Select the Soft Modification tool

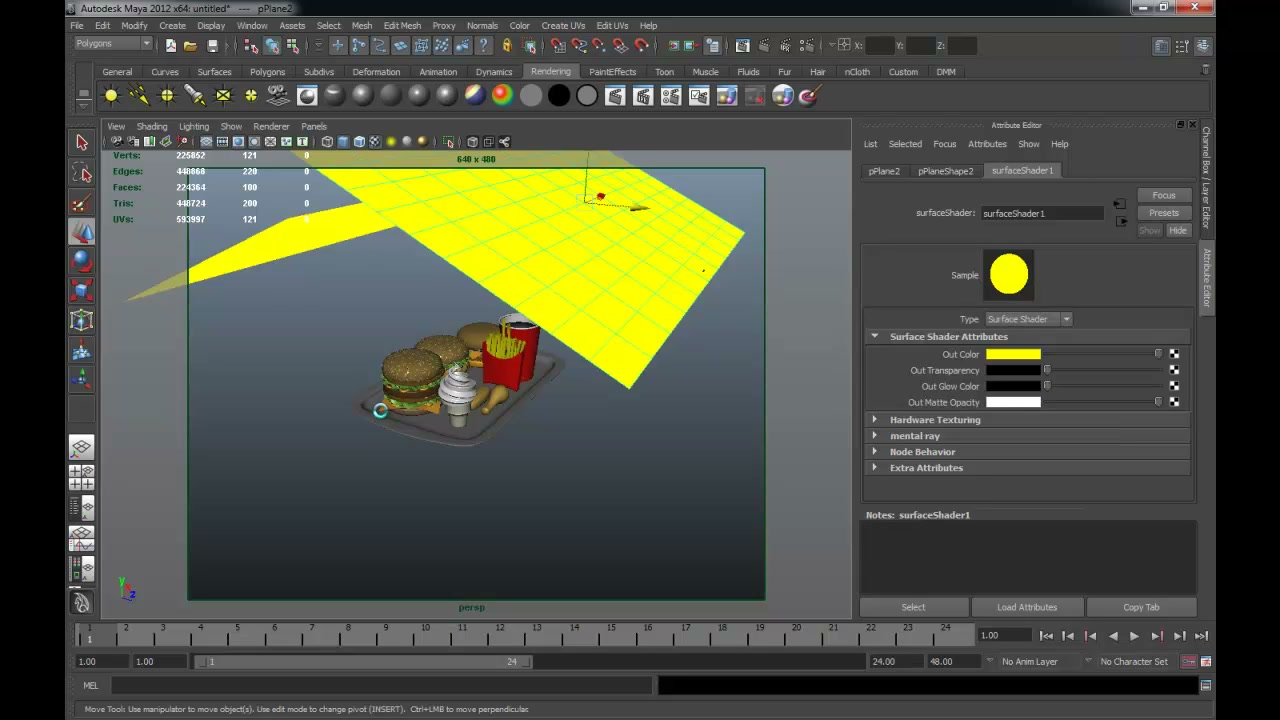coord(82,350)
